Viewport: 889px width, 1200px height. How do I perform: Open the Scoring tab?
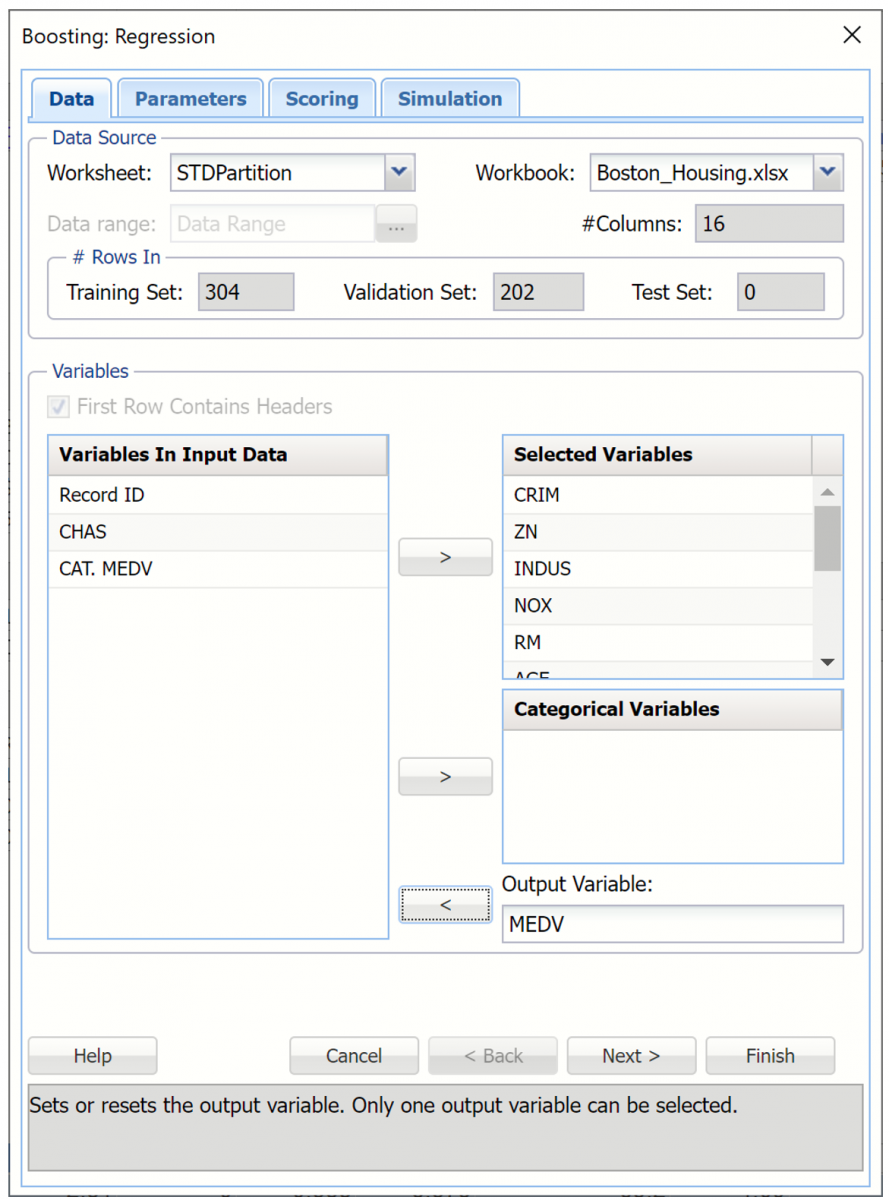point(321,99)
